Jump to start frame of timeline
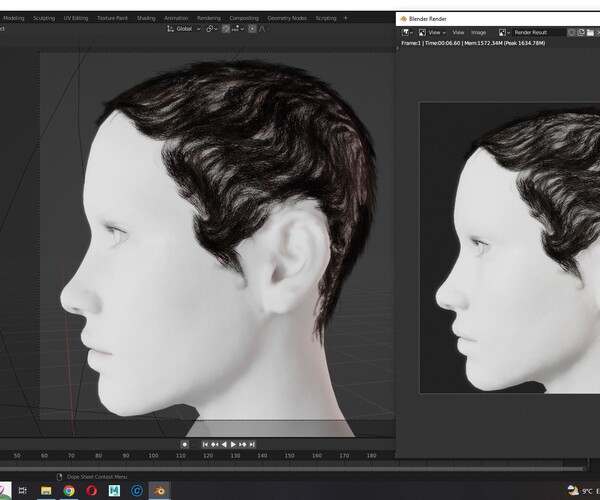This screenshot has width=600, height=500. coord(205,445)
